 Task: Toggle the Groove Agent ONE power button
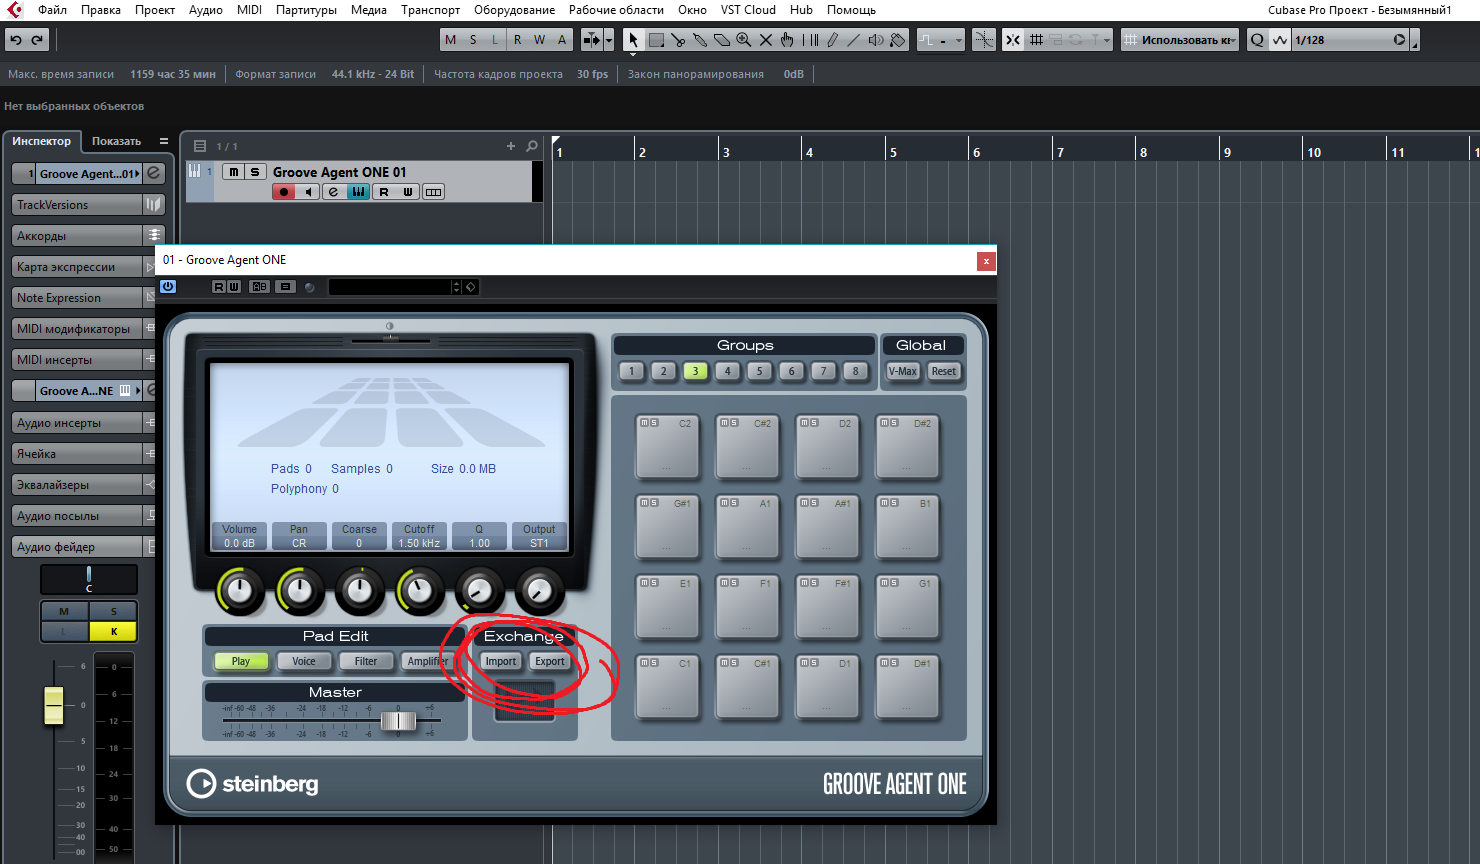[x=168, y=287]
